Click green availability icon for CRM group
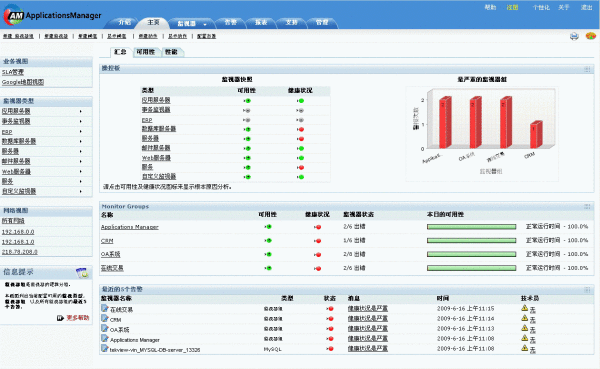This screenshot has width=600, height=369. [268, 240]
